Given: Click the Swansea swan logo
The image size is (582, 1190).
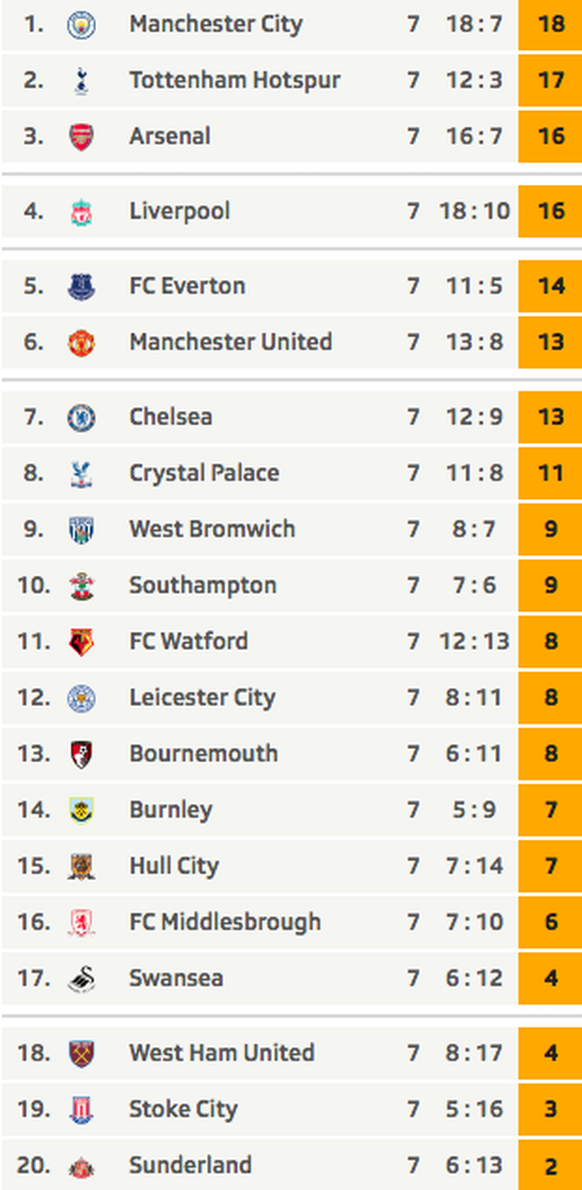Looking at the screenshot, I should pos(81,979).
